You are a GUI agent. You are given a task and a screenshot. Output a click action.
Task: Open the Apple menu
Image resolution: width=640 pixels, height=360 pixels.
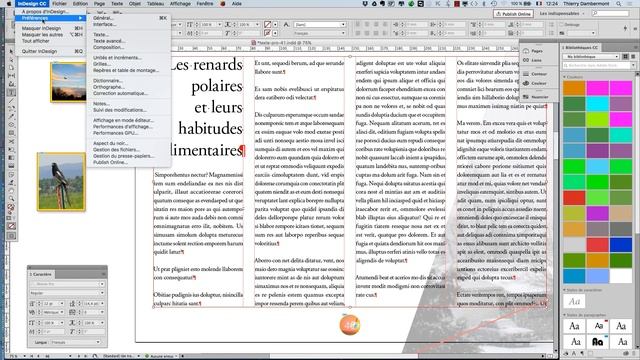pos(9,4)
